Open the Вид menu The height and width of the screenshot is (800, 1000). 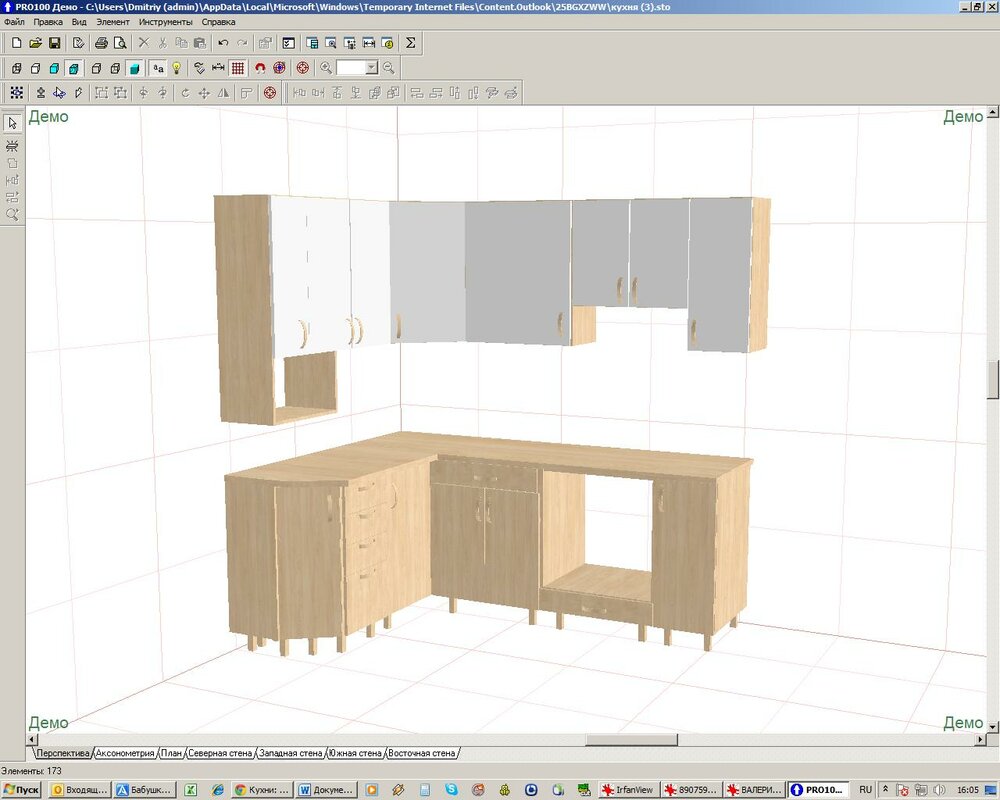point(79,21)
